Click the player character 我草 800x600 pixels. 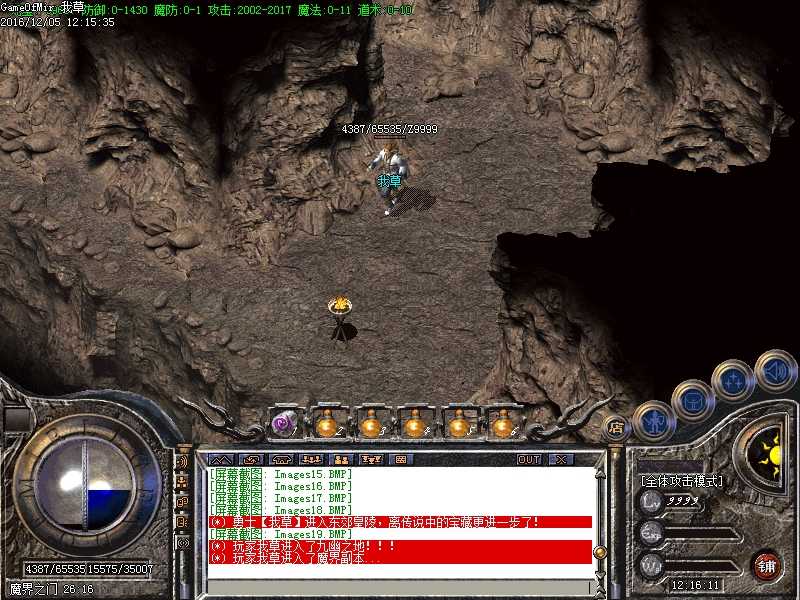[390, 178]
